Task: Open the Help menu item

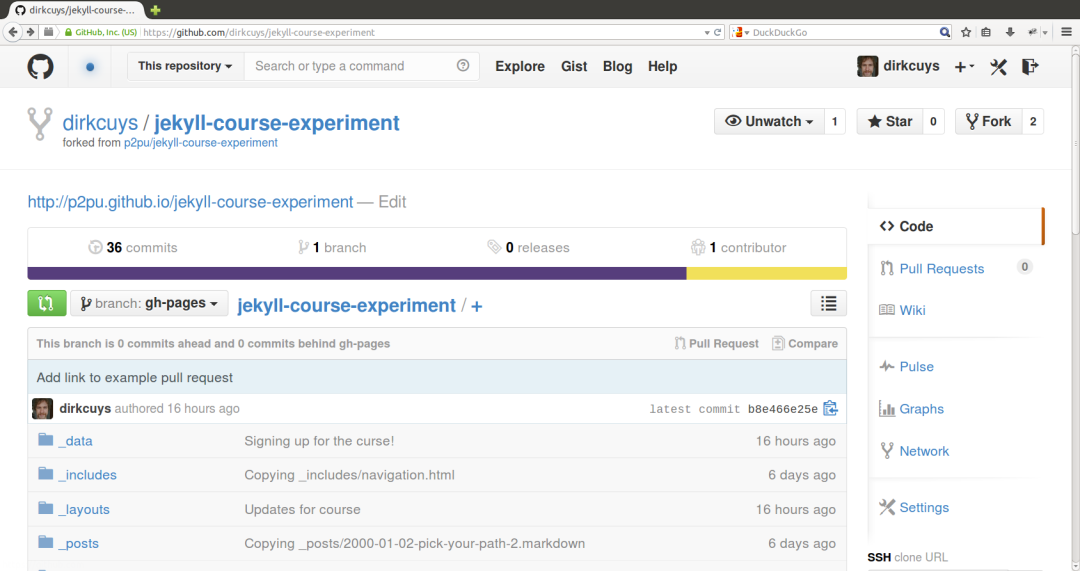Action: [662, 66]
